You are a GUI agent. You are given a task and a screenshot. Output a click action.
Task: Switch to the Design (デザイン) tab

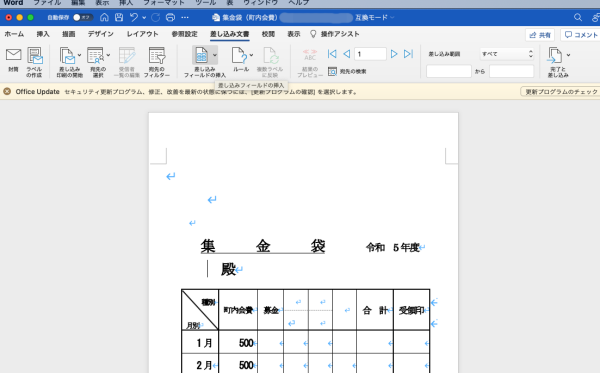click(x=101, y=34)
